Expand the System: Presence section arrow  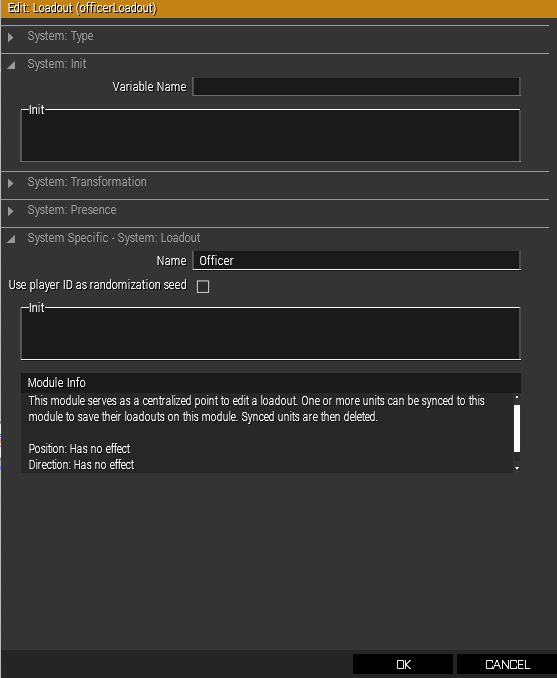[x=11, y=211]
